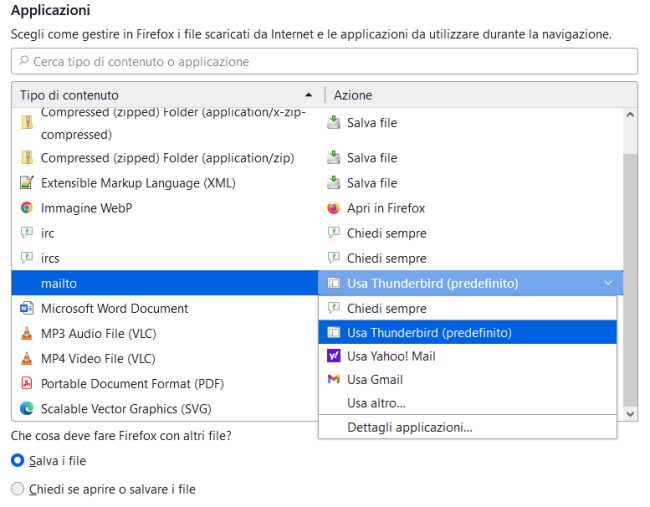Choose Usa Thunderbird (predefinito) in dropdown list

pyautogui.click(x=467, y=332)
